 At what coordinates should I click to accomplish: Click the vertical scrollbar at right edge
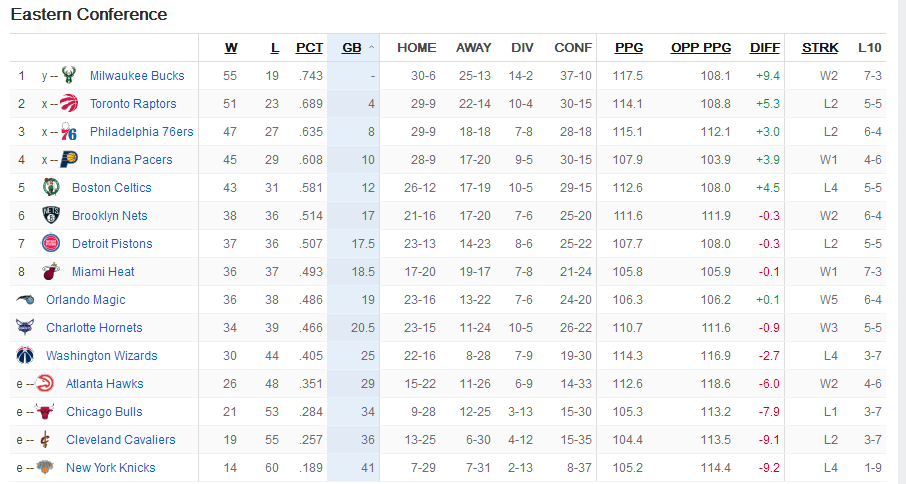[x=902, y=242]
